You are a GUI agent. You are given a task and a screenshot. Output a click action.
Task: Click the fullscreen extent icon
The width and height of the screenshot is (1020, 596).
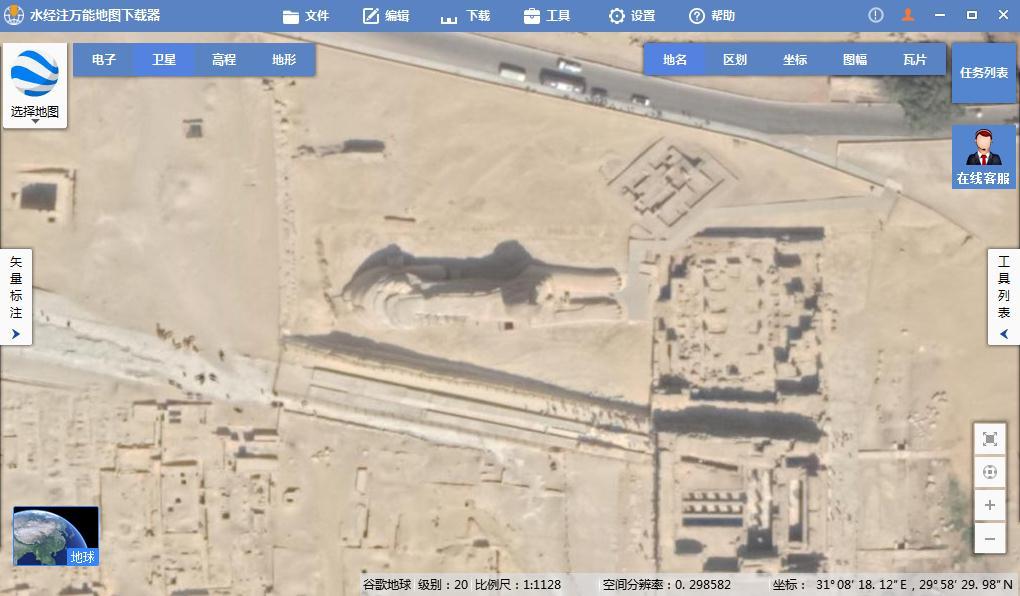[989, 439]
